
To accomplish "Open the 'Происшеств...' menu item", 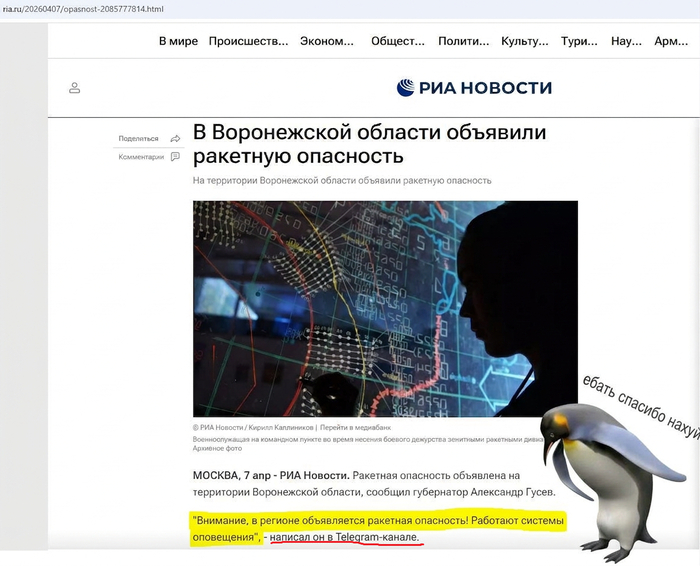I will (248, 41).
